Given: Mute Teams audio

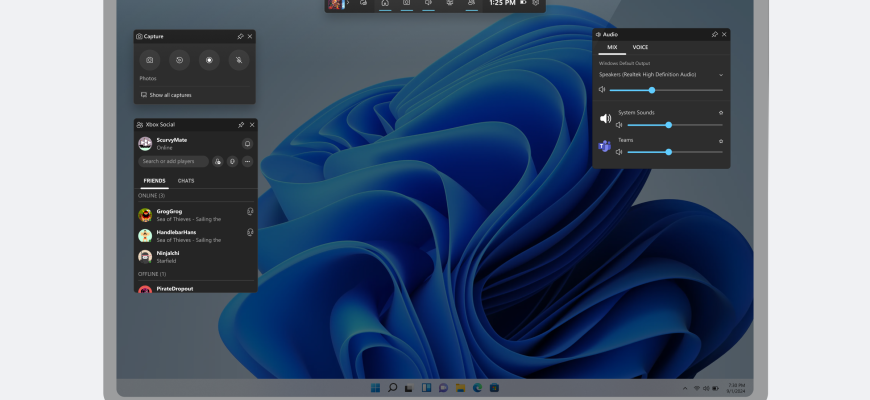Looking at the screenshot, I should tap(619, 152).
